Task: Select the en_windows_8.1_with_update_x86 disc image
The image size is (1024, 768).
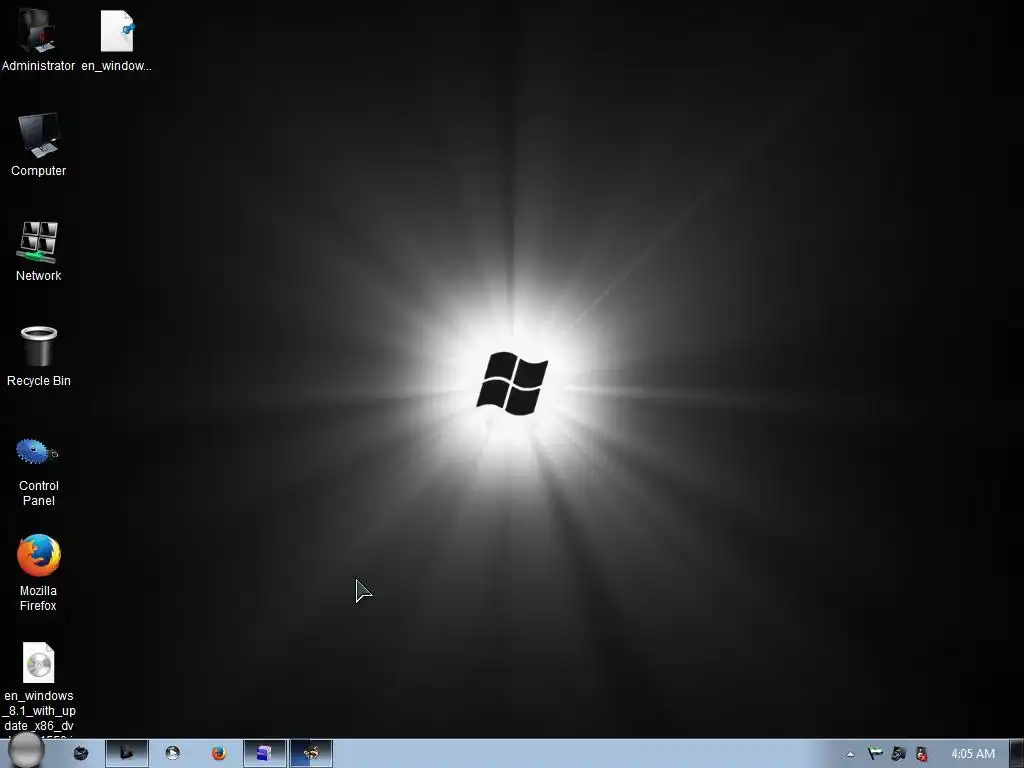Action: coord(39,689)
